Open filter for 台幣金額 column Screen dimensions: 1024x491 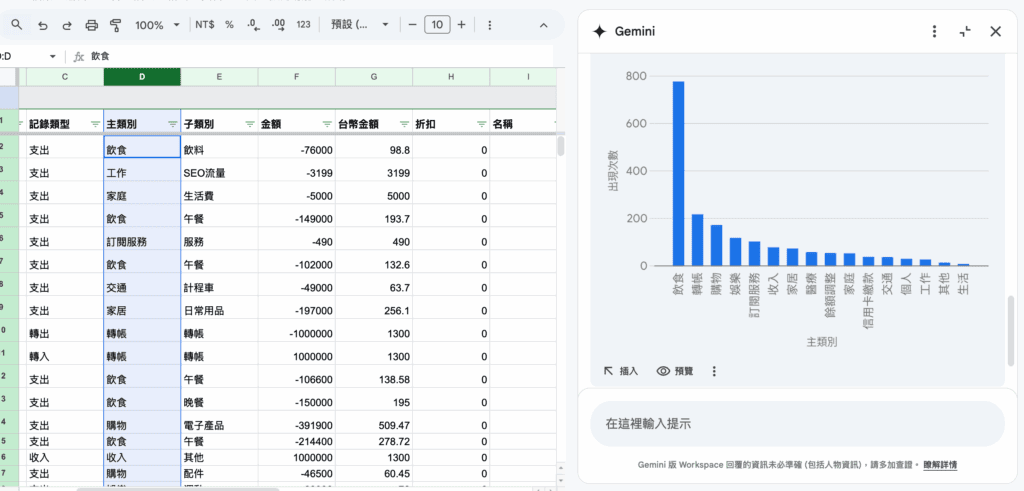(404, 123)
